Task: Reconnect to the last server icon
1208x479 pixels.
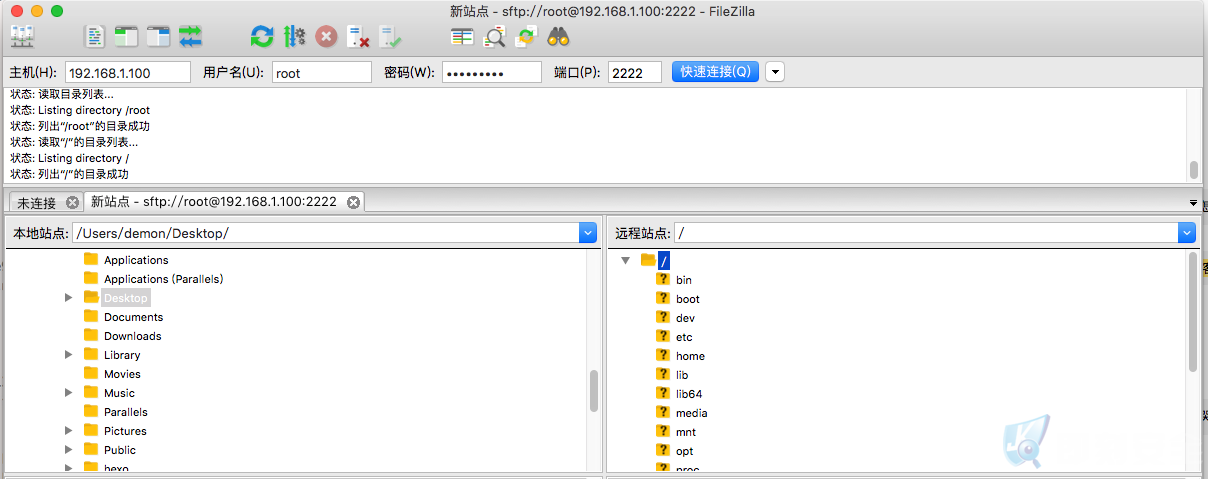Action: tap(390, 37)
